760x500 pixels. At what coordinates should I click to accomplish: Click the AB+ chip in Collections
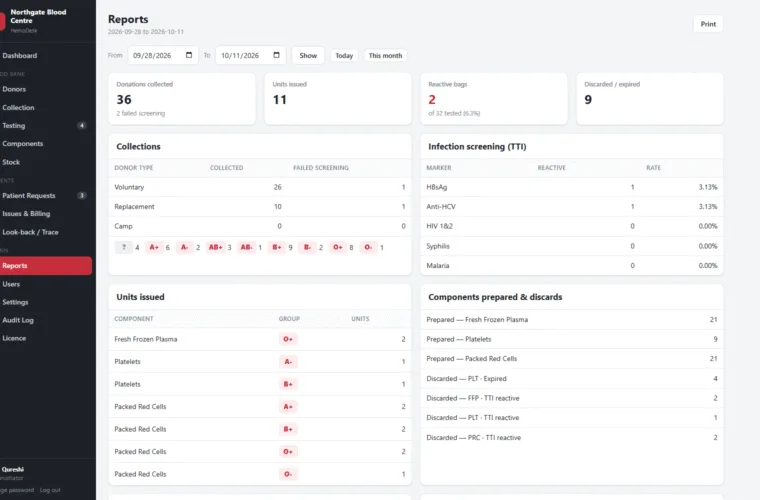(215, 247)
